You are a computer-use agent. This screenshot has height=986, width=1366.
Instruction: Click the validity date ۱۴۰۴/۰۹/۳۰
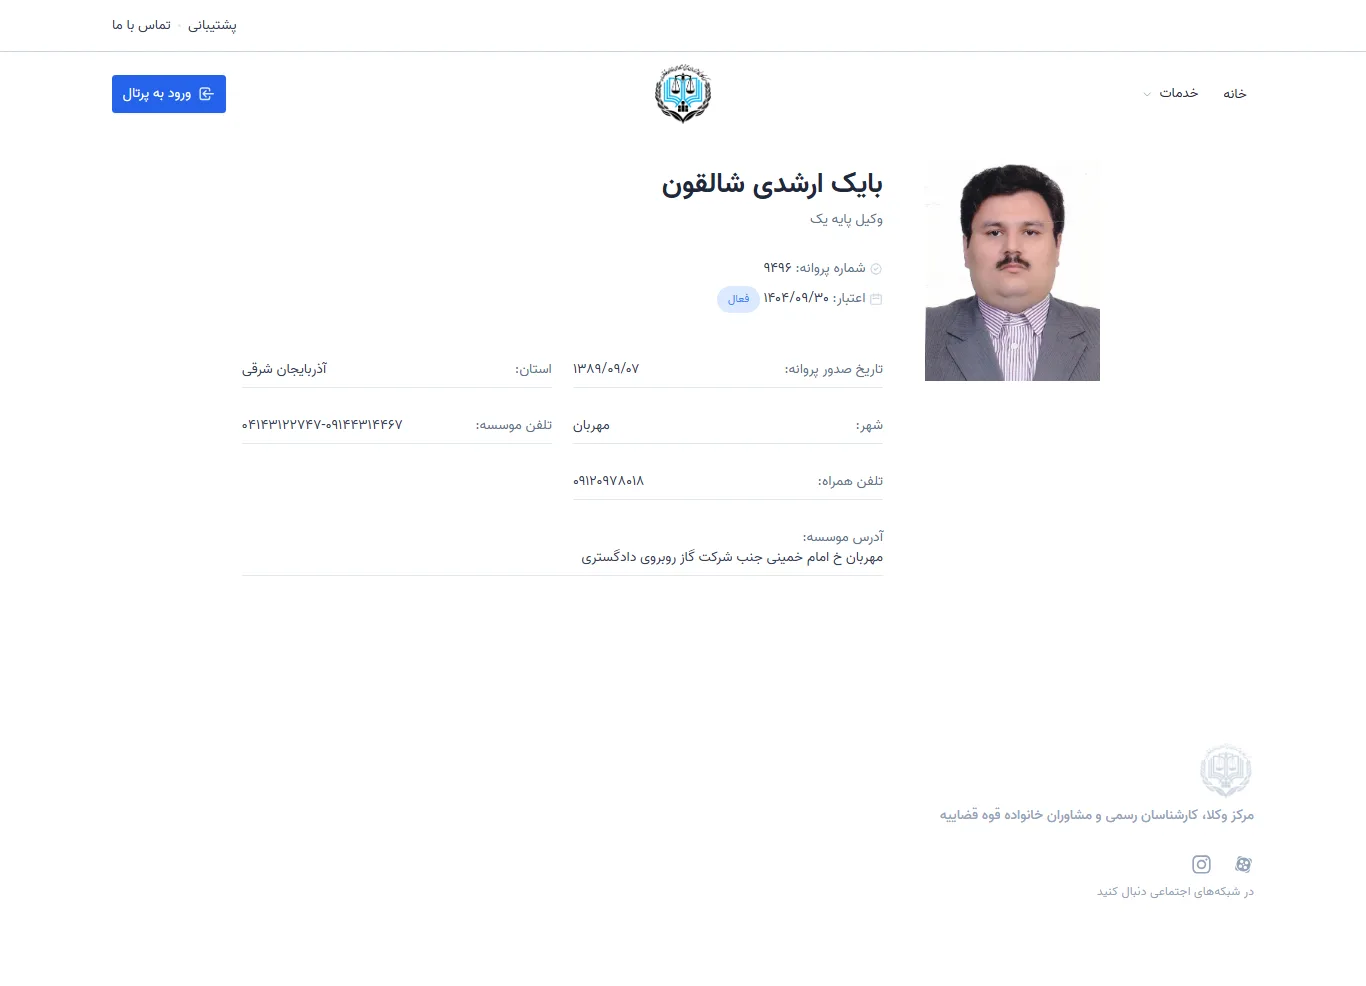pyautogui.click(x=796, y=298)
